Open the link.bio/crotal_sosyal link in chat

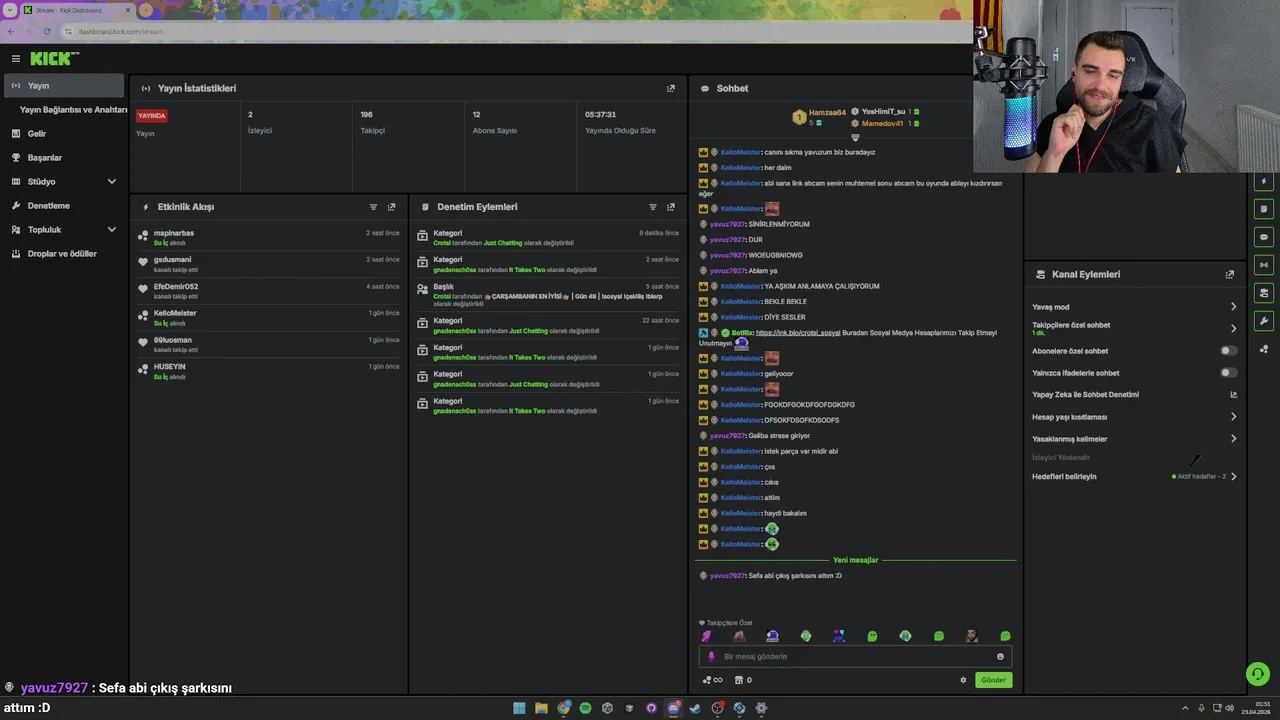click(798, 333)
